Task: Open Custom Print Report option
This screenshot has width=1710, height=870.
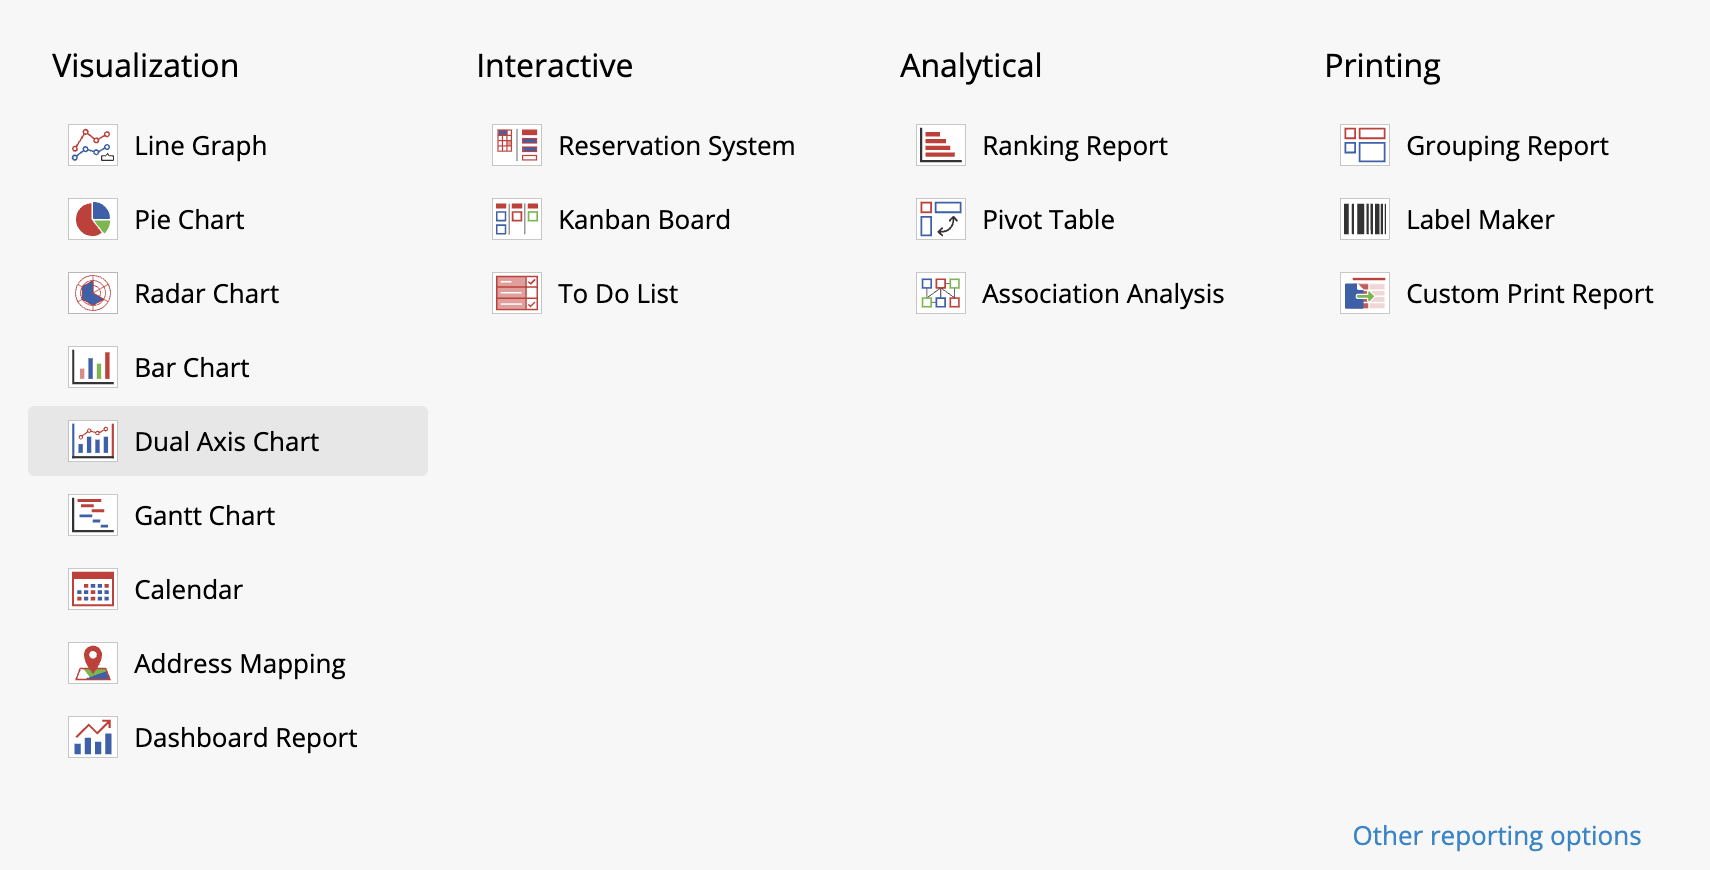Action: click(x=1529, y=294)
